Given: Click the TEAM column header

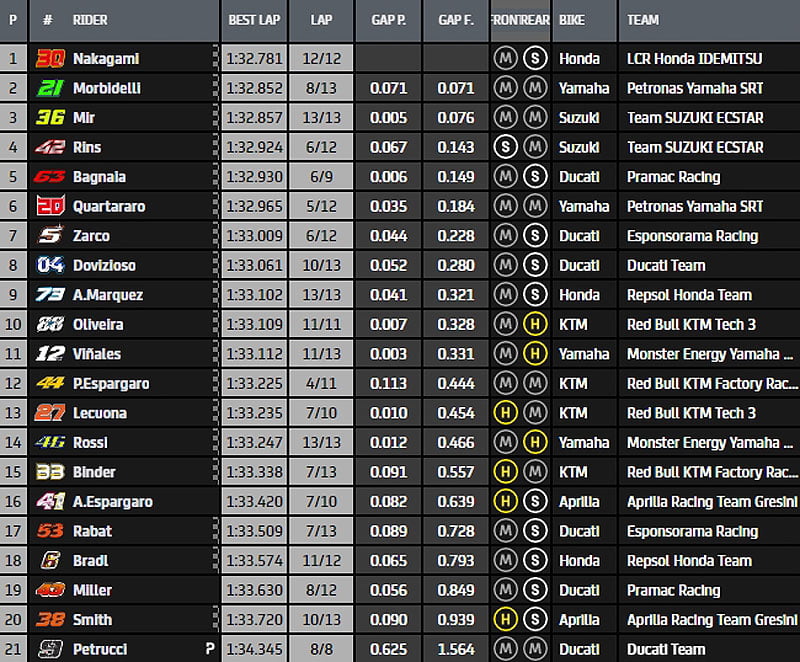Looking at the screenshot, I should pos(643,19).
